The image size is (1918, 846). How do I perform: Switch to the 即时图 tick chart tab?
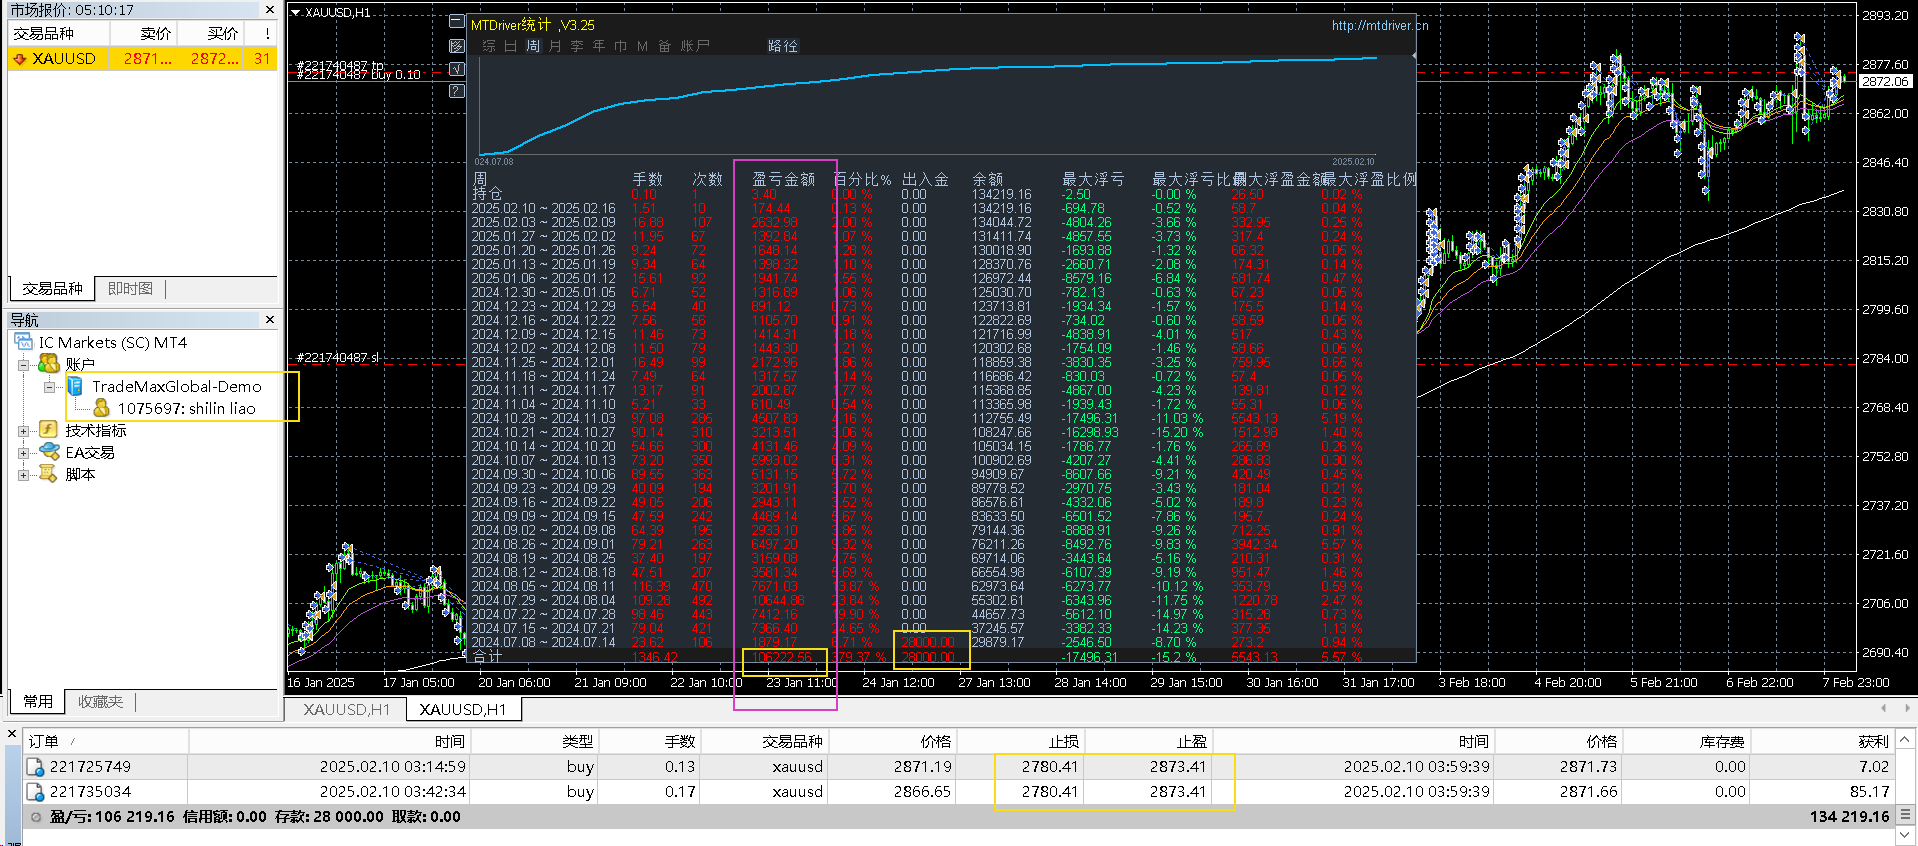coord(130,288)
